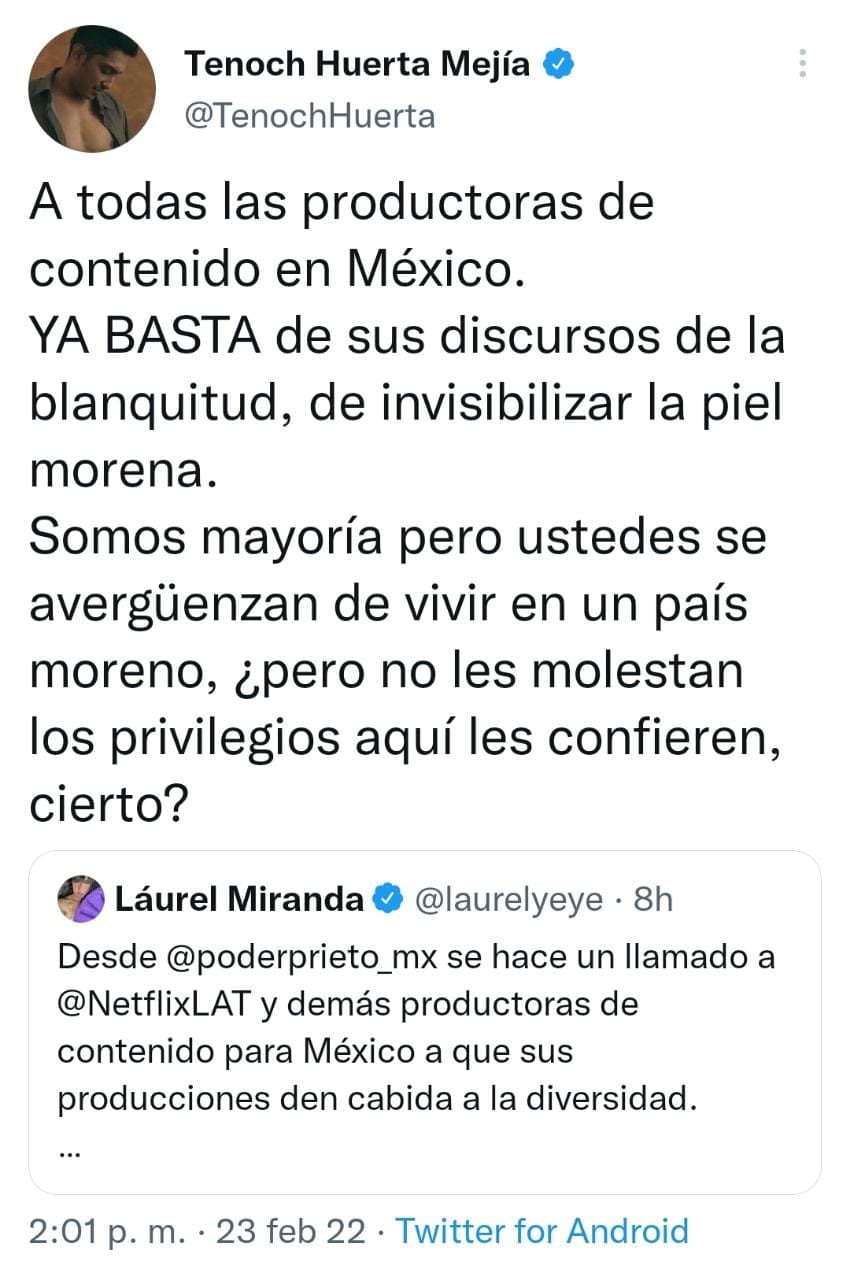The image size is (850, 1280).
Task: Click the blue verified badge beside Tenoch Huerta Mejía
Action: pyautogui.click(x=558, y=65)
